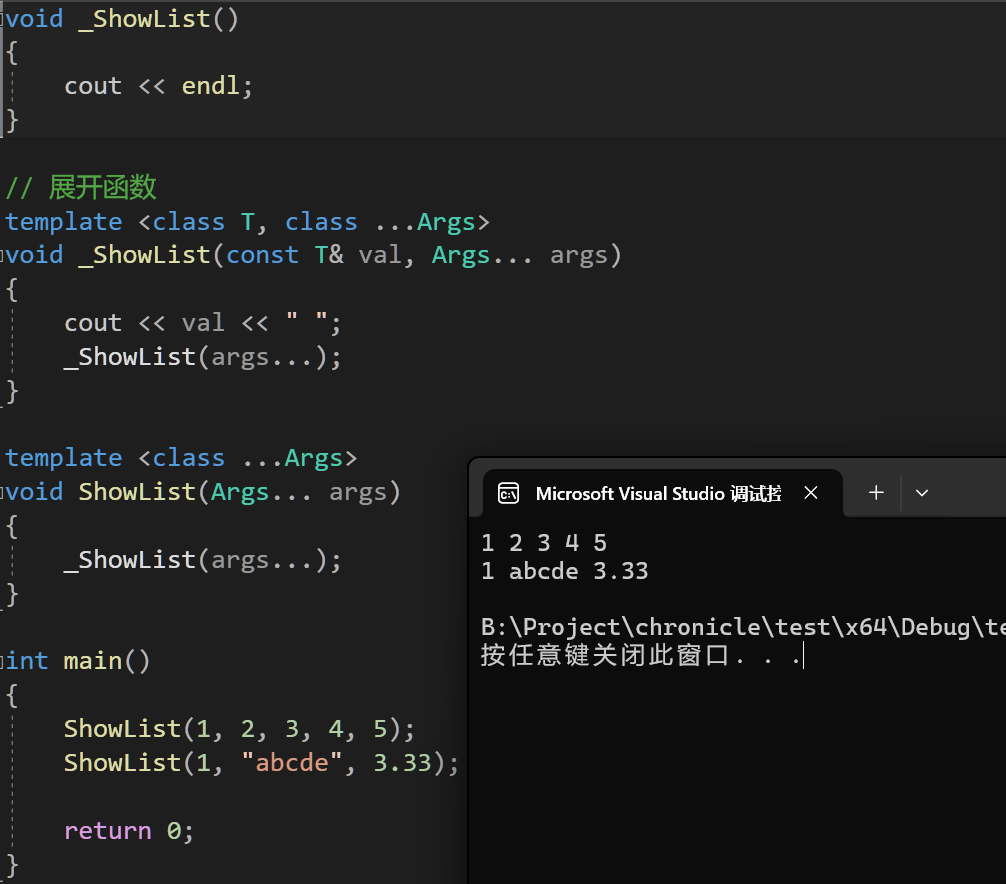Collapse the int main() function
Image resolution: width=1006 pixels, height=884 pixels.
2,661
